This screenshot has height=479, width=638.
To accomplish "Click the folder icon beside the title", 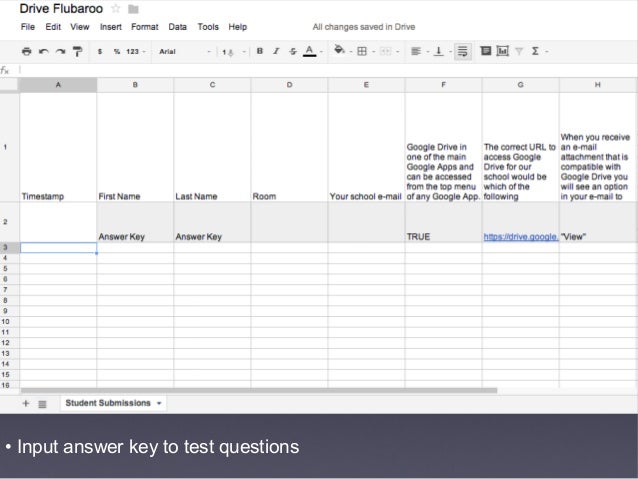I will pos(133,8).
